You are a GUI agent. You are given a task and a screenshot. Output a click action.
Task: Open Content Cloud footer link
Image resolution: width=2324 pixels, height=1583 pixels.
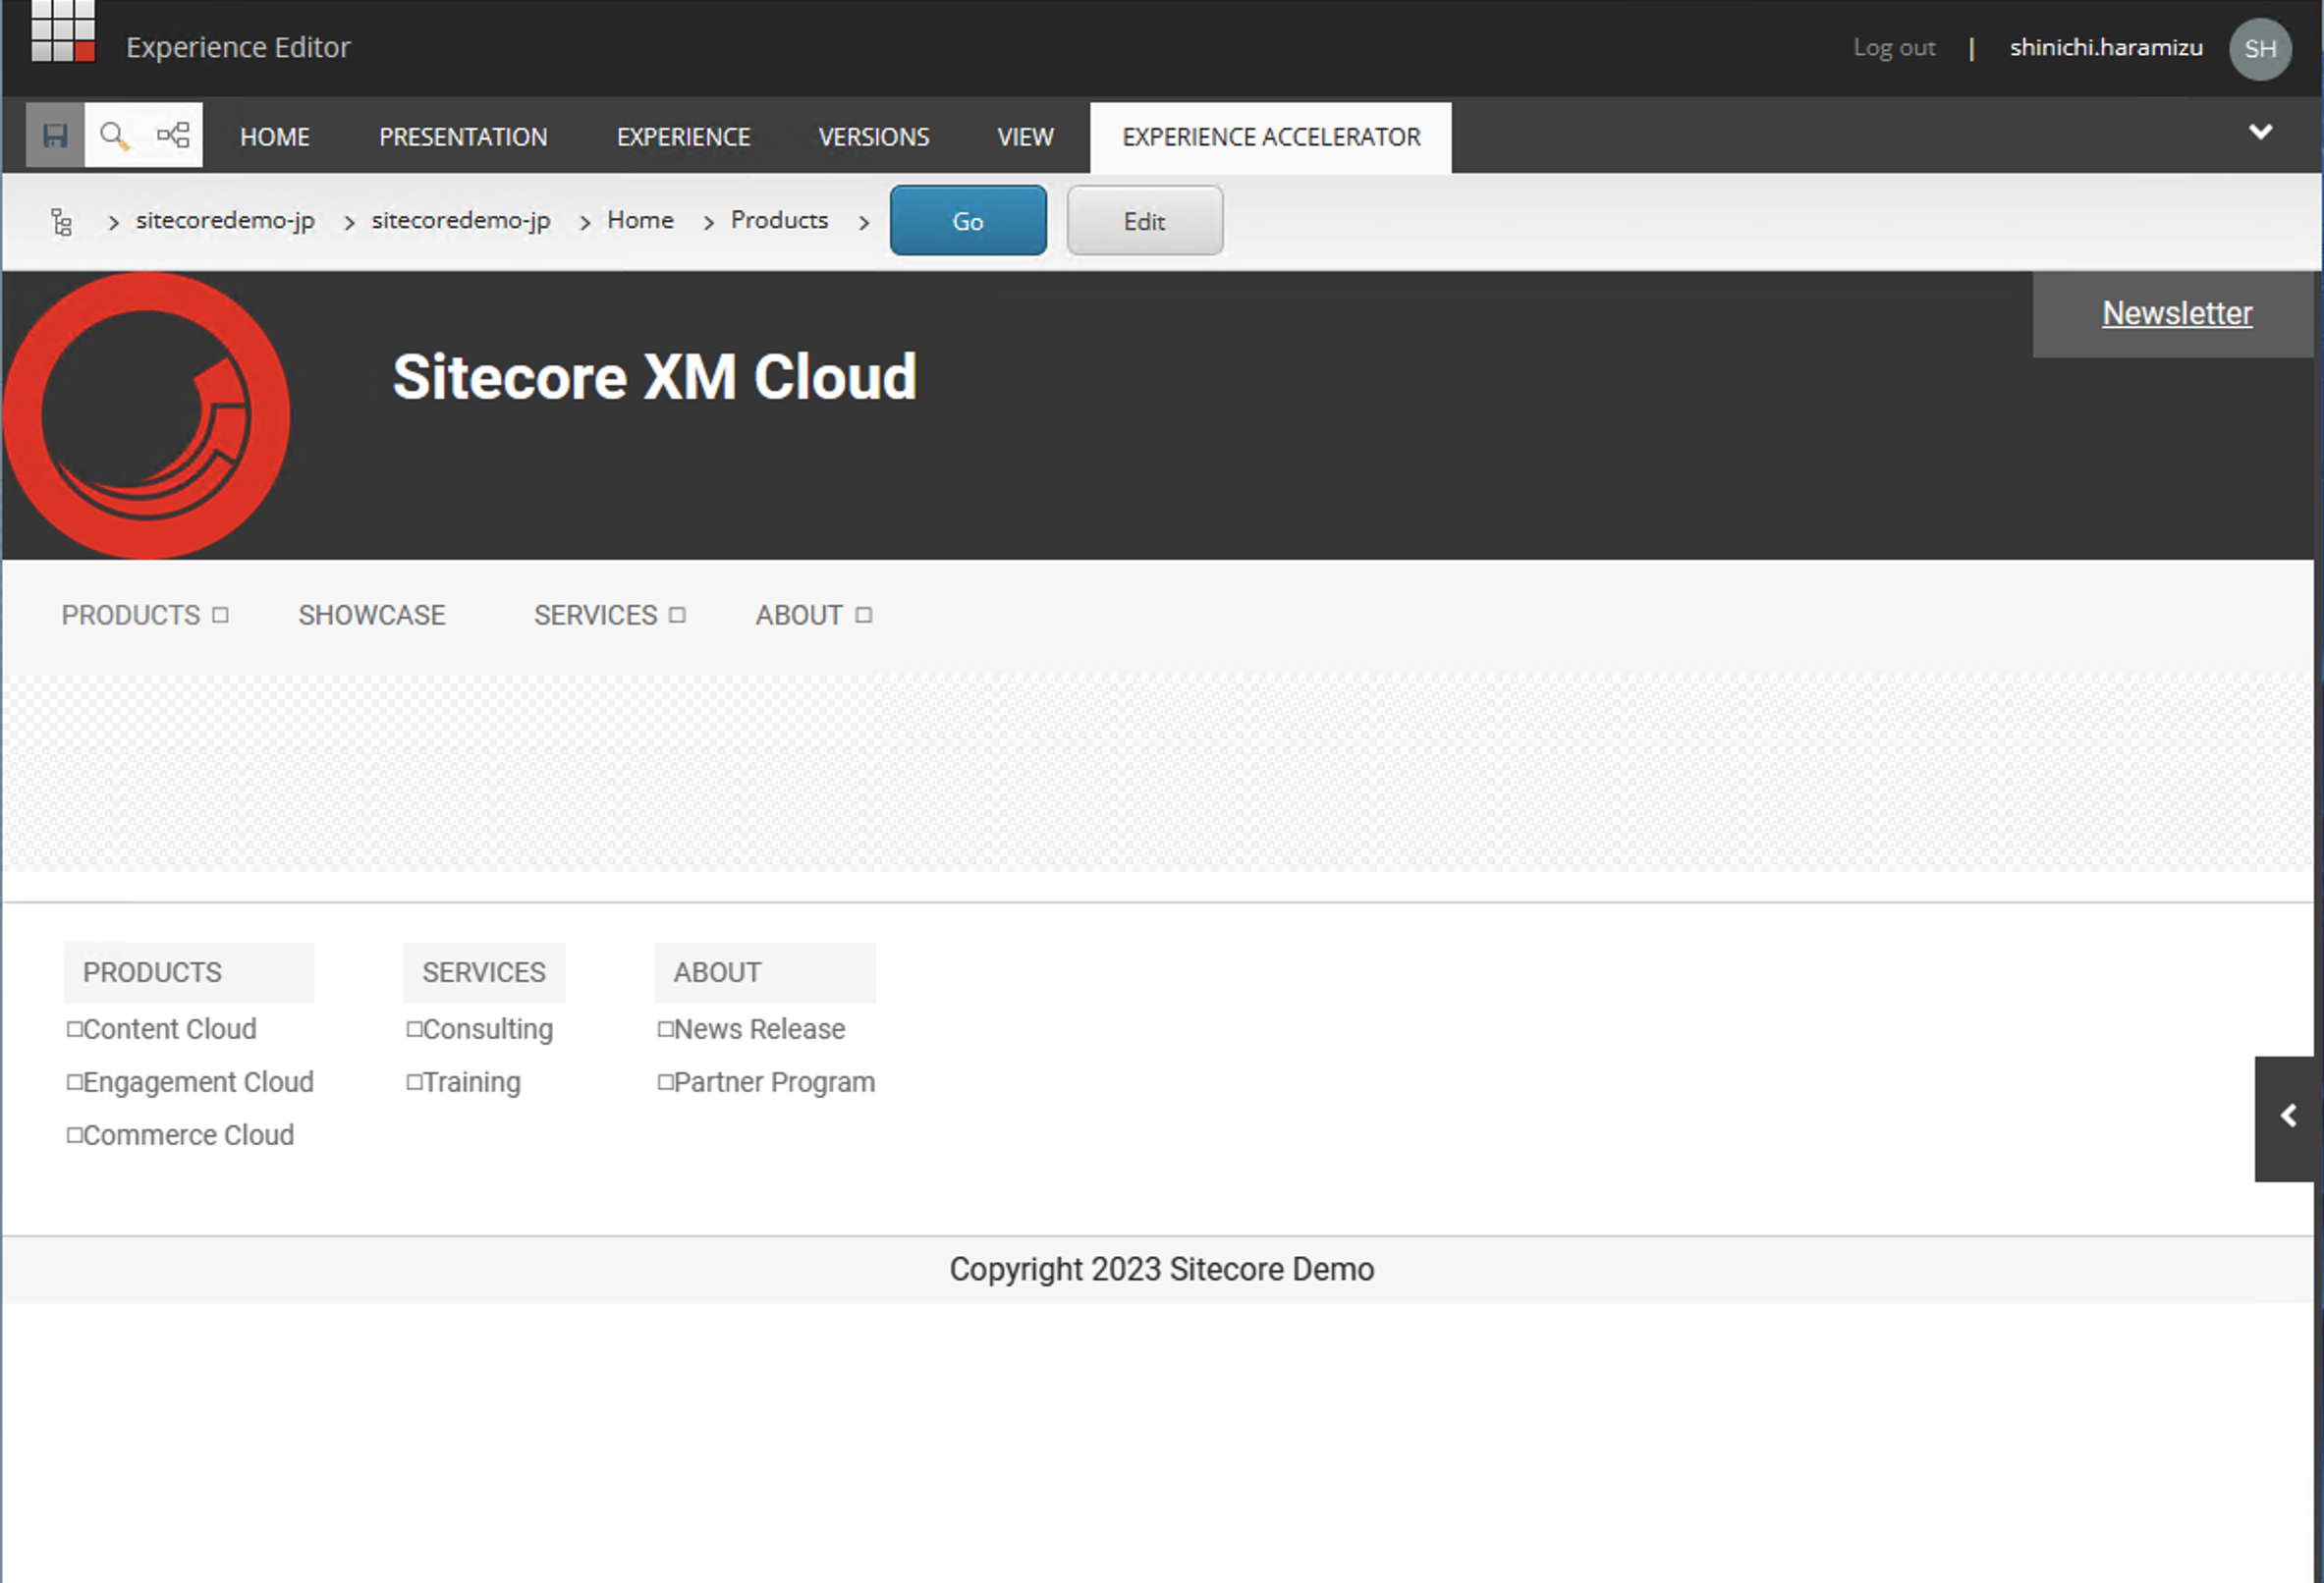pyautogui.click(x=169, y=1029)
